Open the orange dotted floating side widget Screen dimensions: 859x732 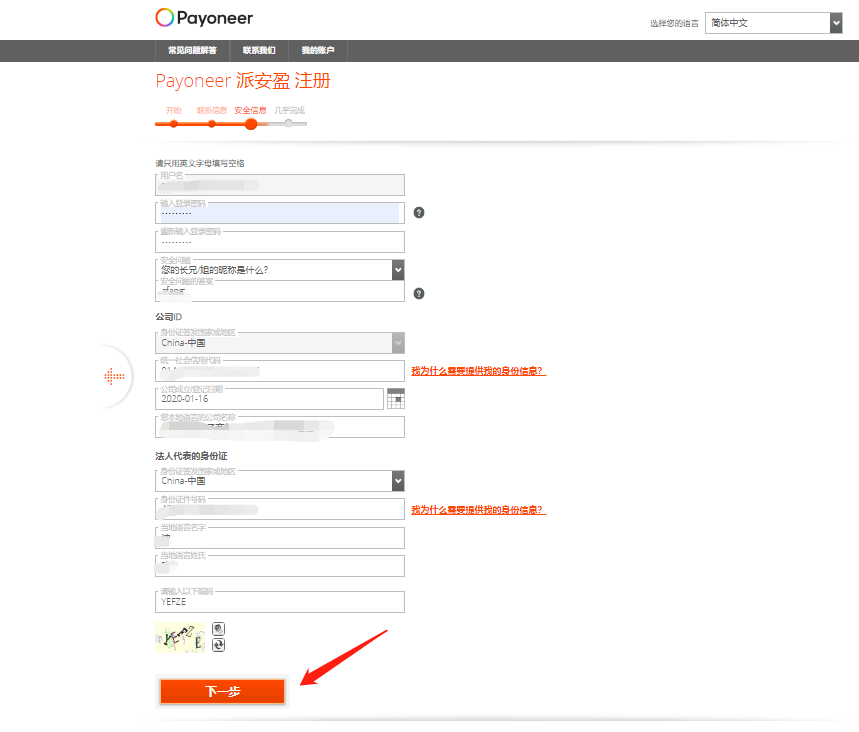point(114,376)
